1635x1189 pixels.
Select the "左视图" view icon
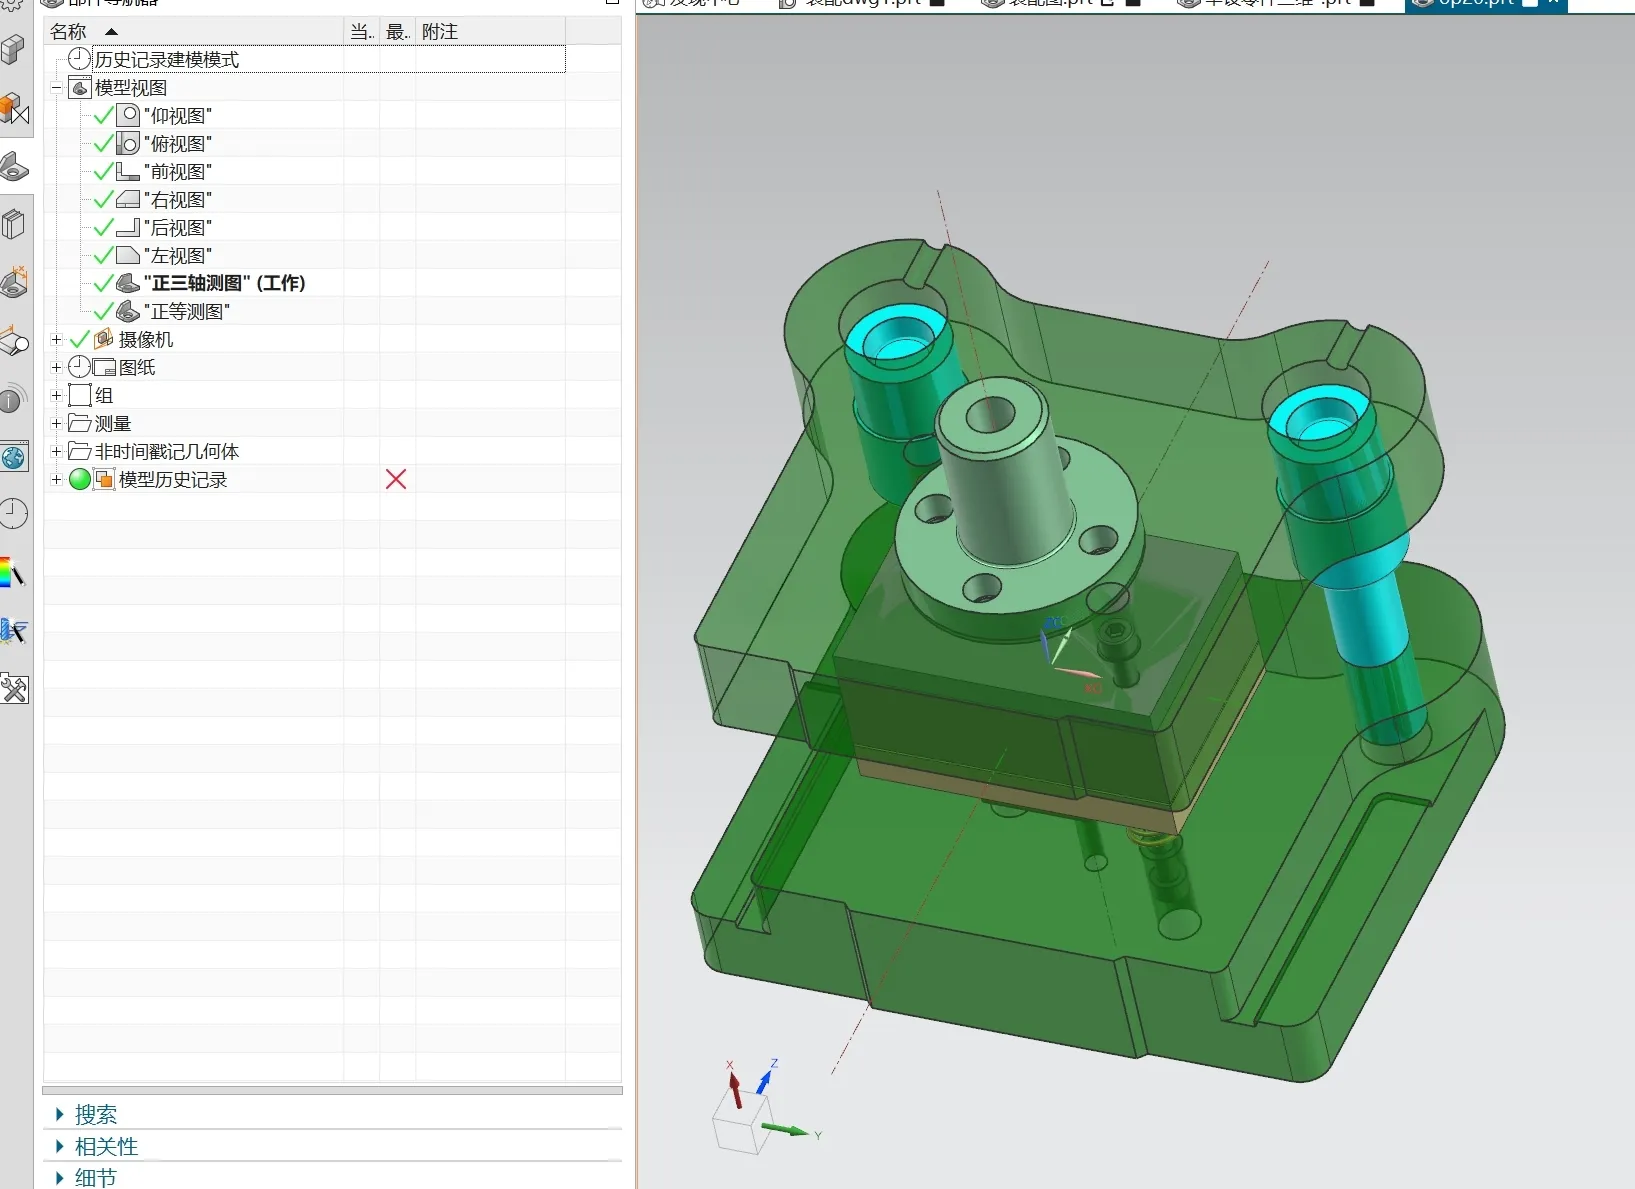[128, 255]
